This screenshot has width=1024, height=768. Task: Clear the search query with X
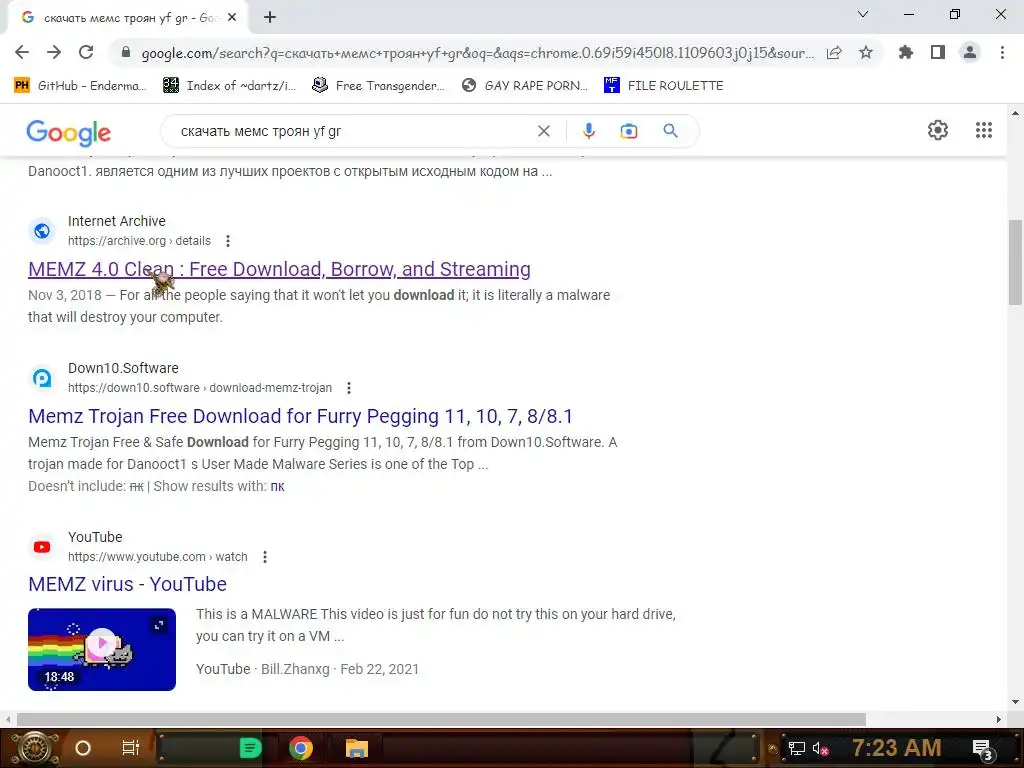[543, 131]
